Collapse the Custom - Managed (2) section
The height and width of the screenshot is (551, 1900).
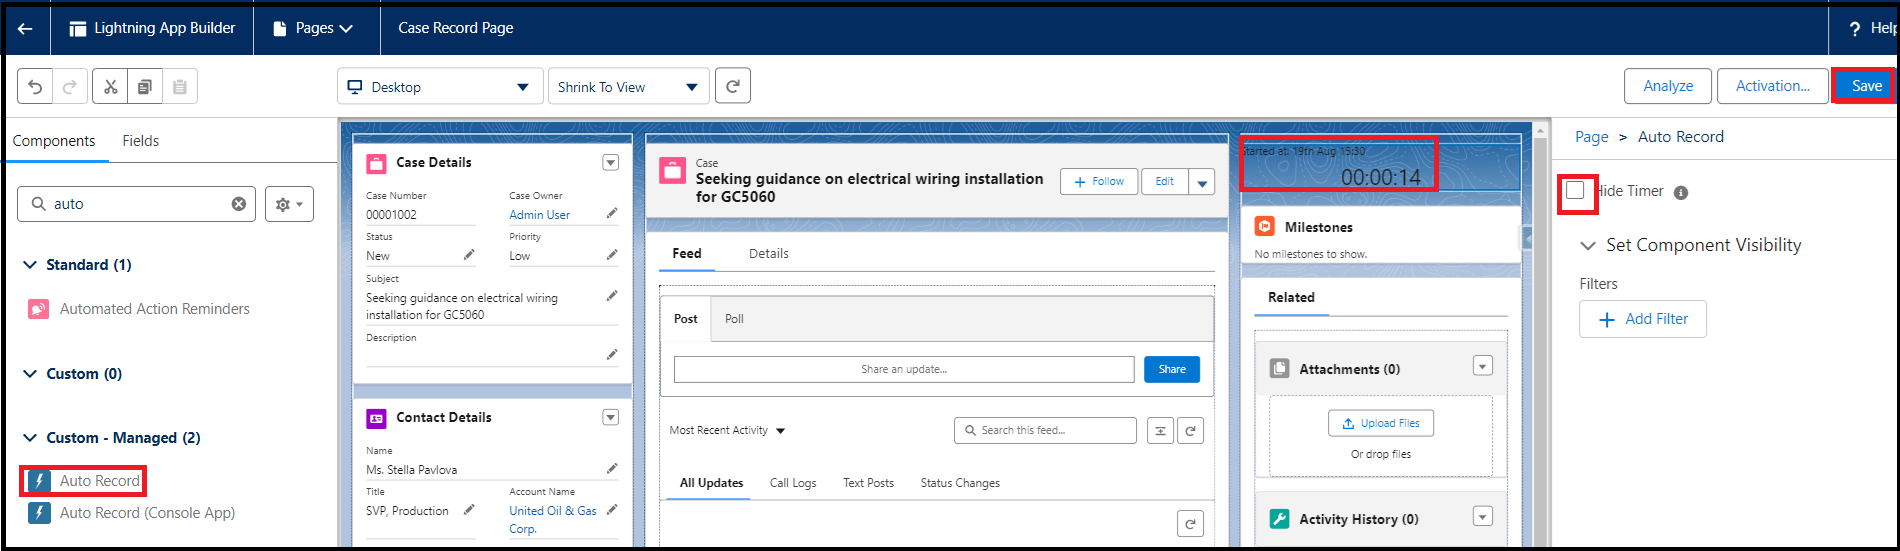pos(30,438)
